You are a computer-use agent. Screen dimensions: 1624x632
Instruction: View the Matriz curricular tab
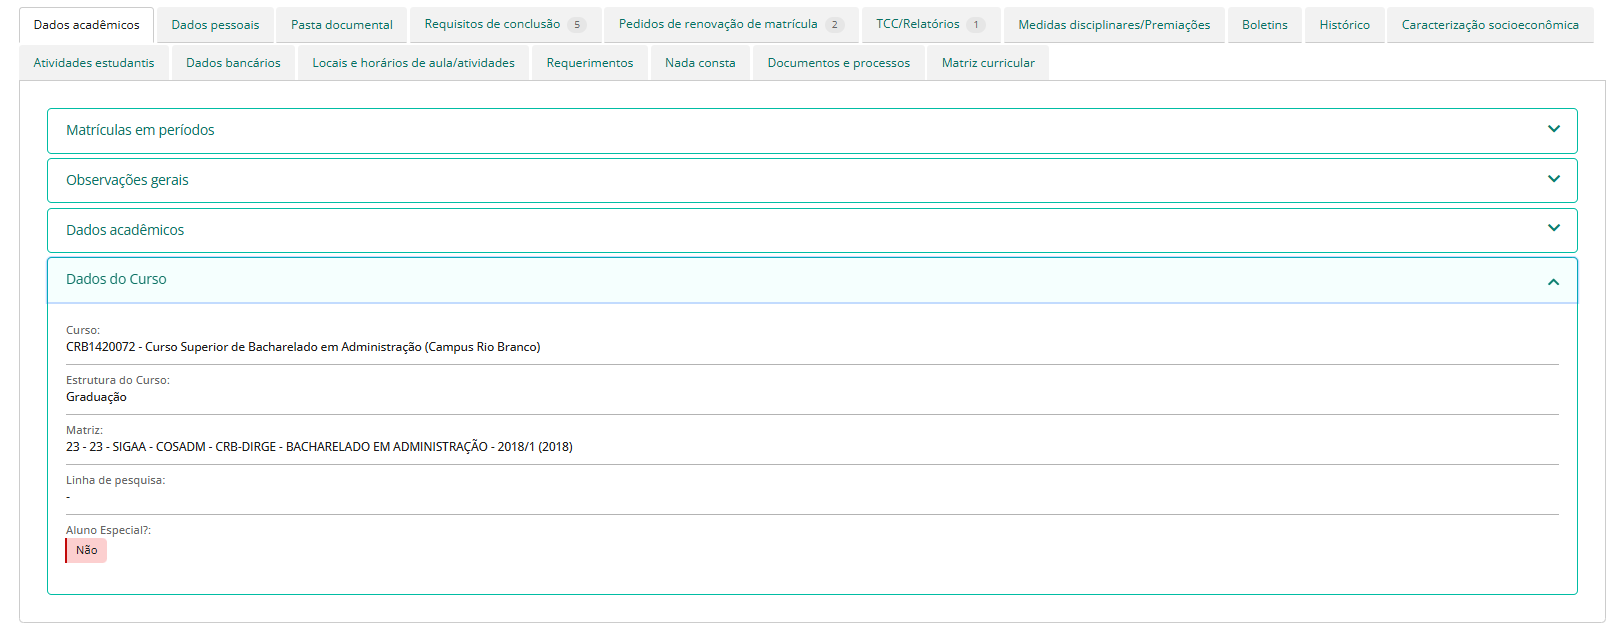pyautogui.click(x=988, y=63)
